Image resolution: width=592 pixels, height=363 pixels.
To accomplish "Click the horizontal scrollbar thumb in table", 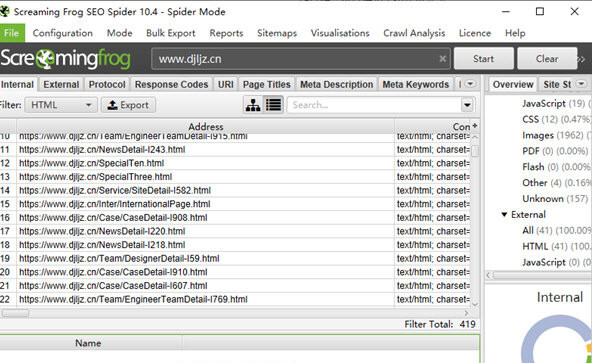I will coord(16,313).
